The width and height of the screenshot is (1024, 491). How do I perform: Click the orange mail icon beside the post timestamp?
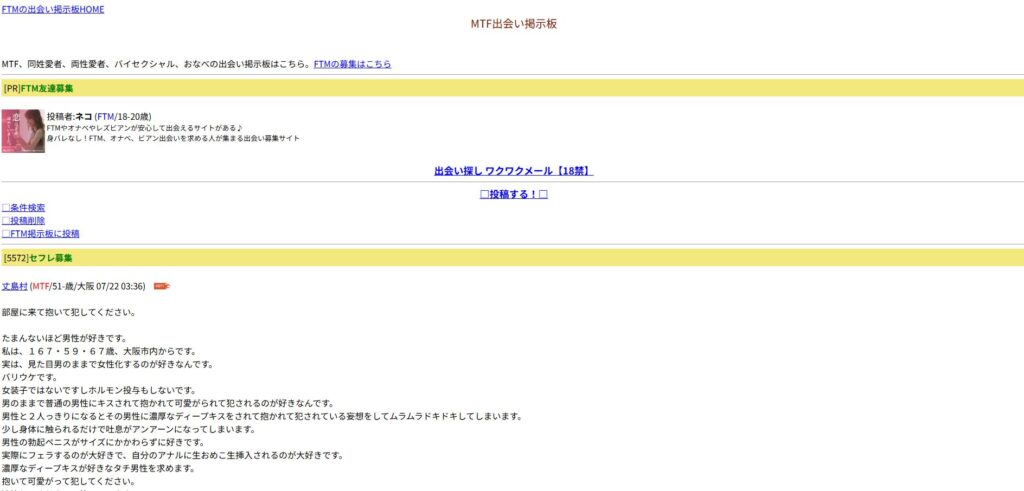[161, 286]
